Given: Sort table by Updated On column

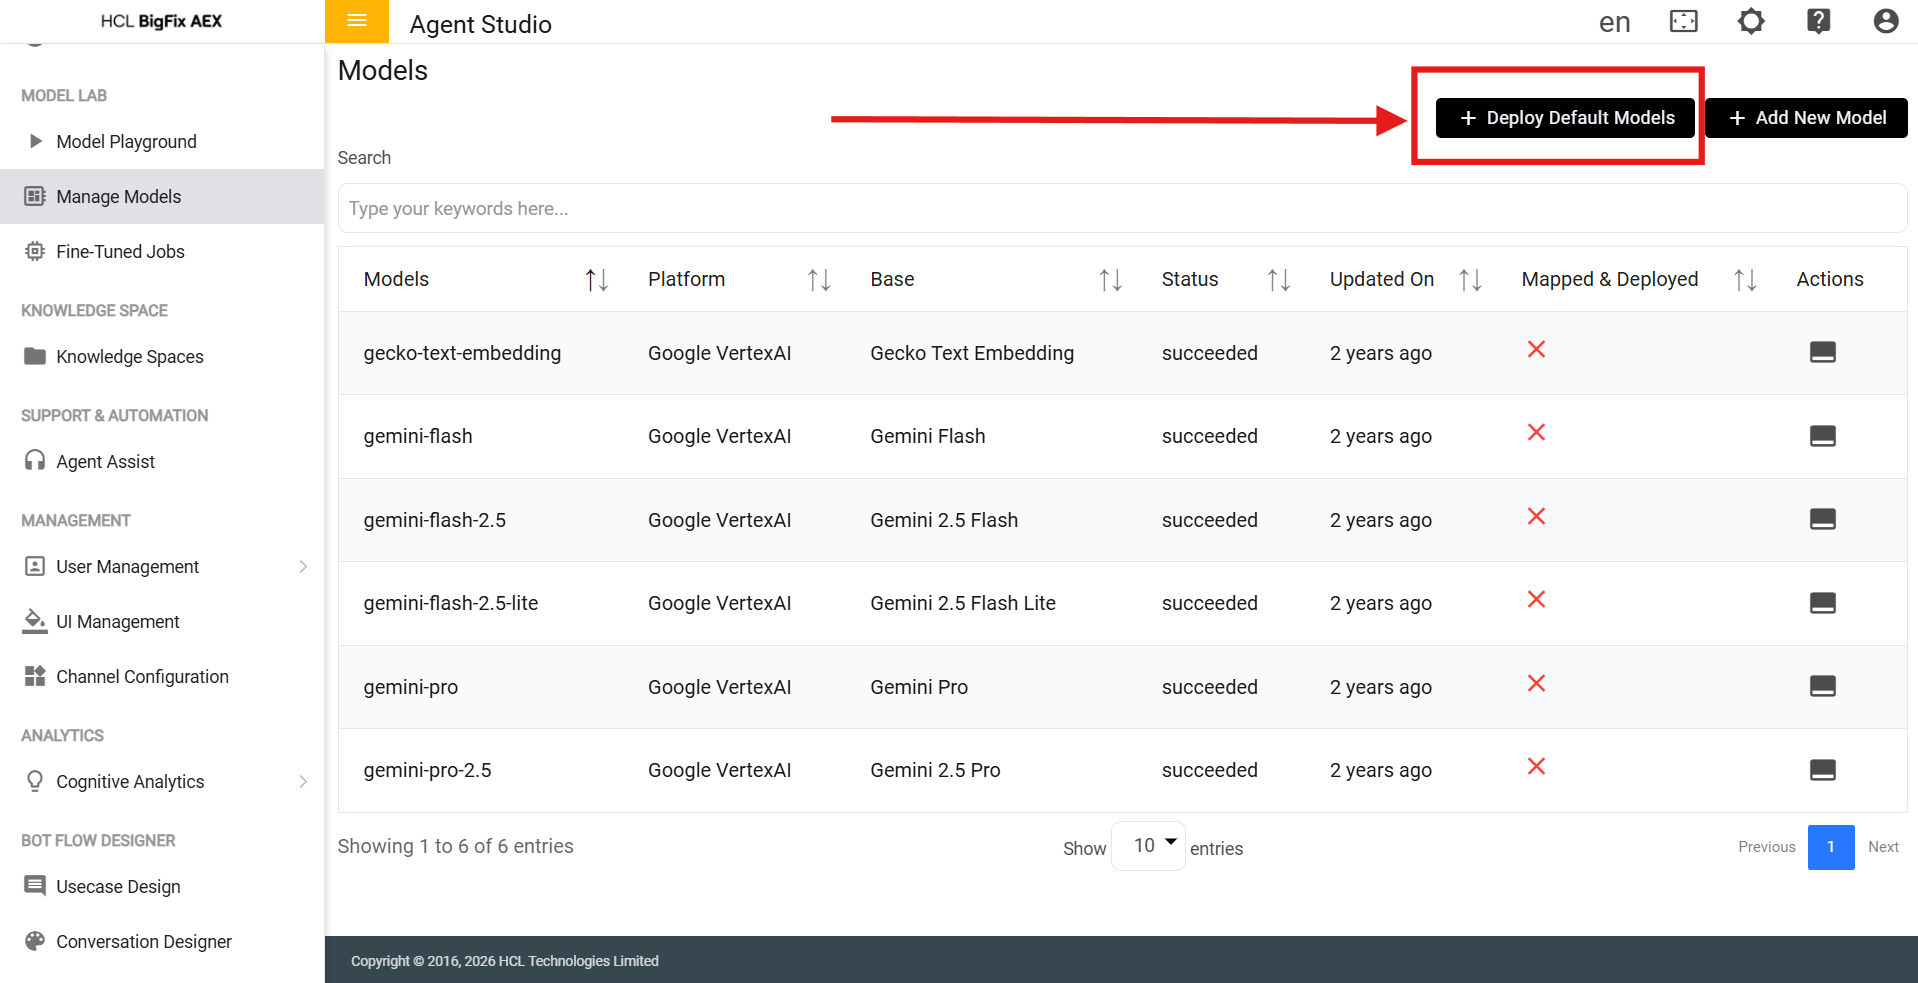Looking at the screenshot, I should tap(1470, 280).
